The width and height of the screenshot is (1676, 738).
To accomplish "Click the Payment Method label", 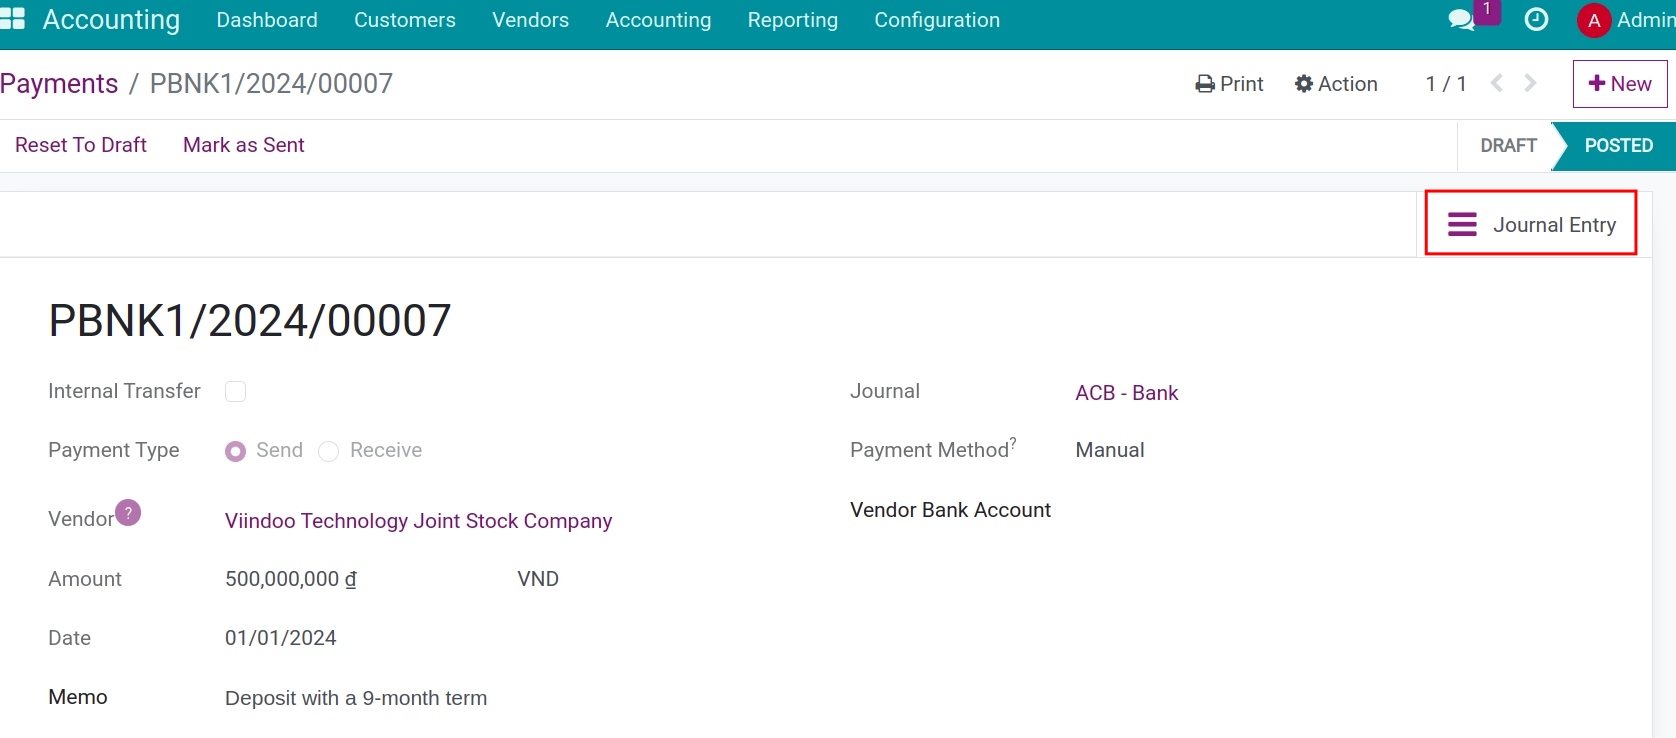I will point(932,449).
